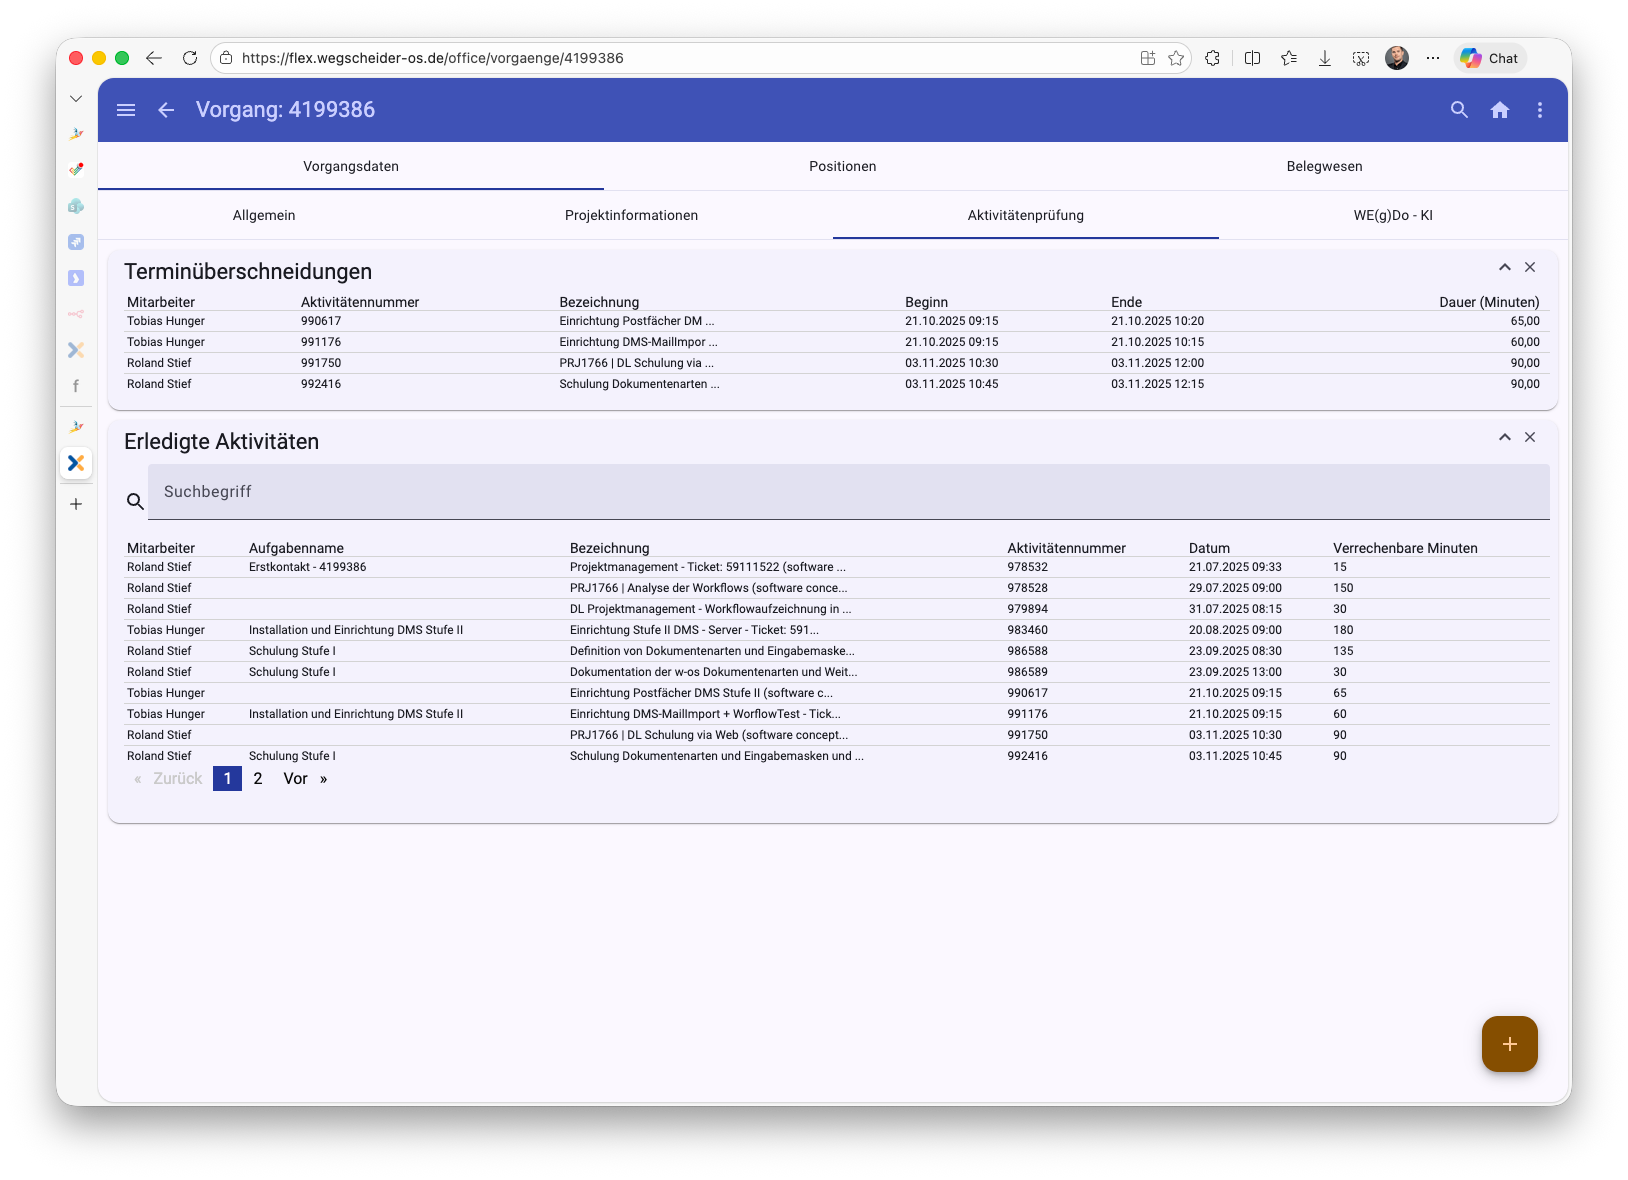This screenshot has height=1180, width=1628.
Task: Bookmark page with the star icon
Action: pyautogui.click(x=1176, y=58)
